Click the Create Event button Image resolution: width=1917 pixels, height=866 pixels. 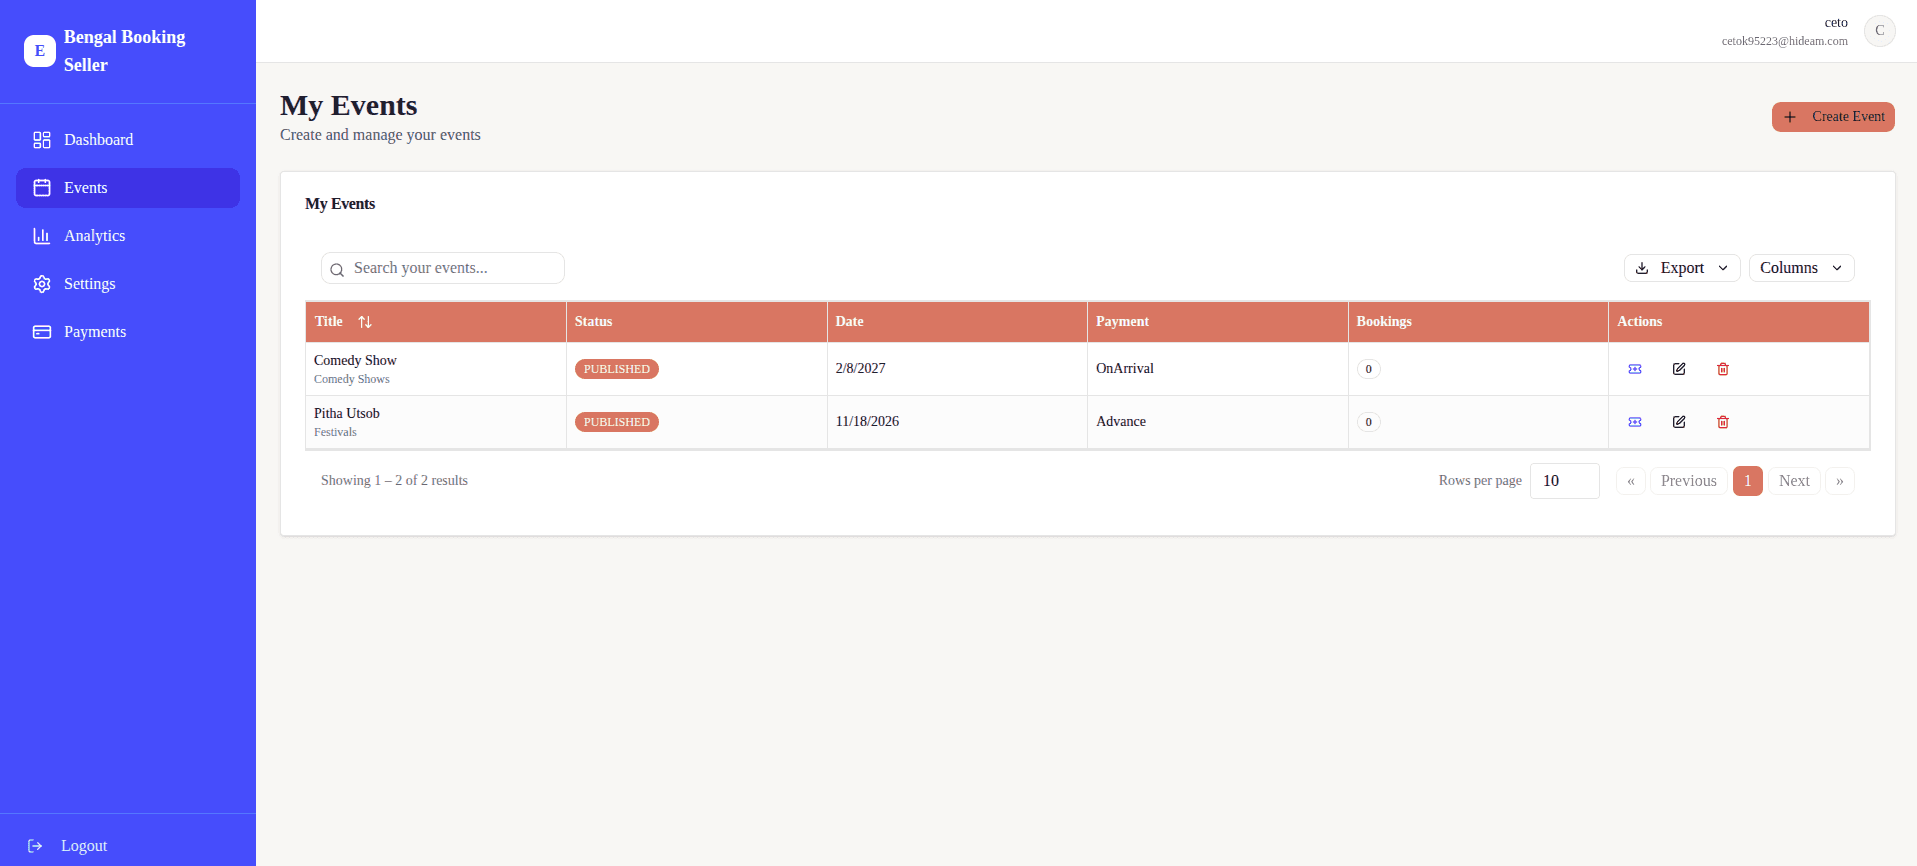(x=1833, y=117)
